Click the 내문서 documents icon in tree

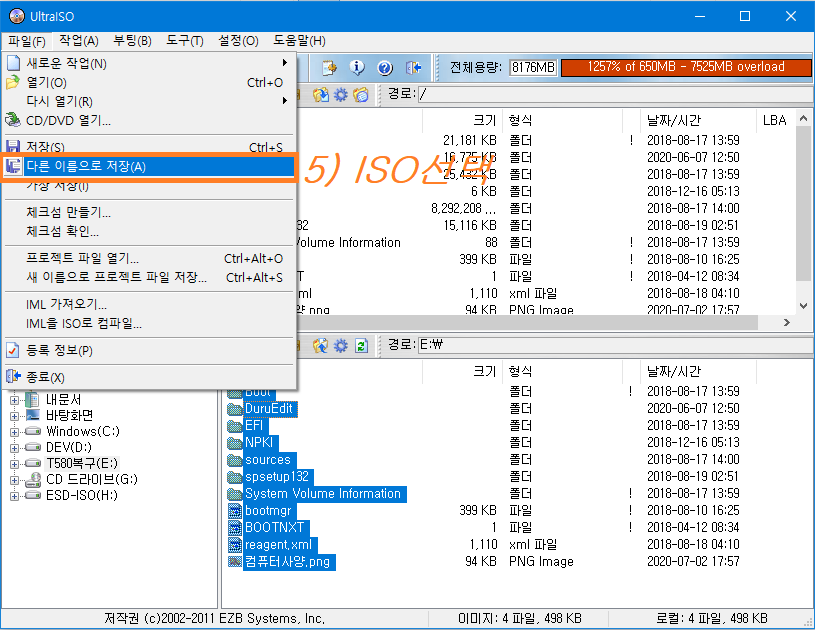[32, 399]
